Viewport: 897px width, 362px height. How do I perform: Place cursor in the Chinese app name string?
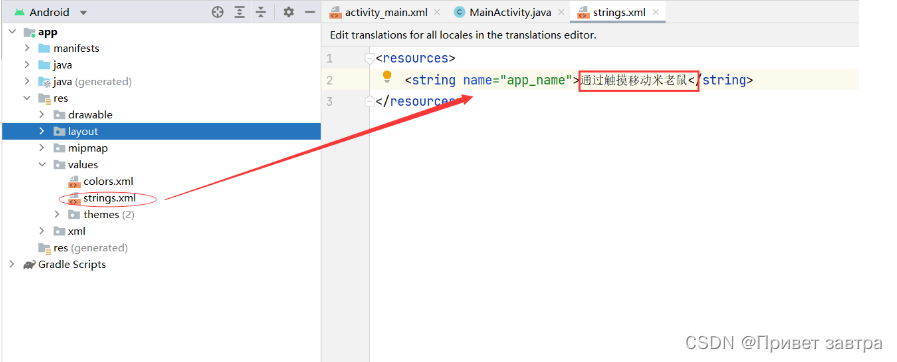click(x=633, y=81)
